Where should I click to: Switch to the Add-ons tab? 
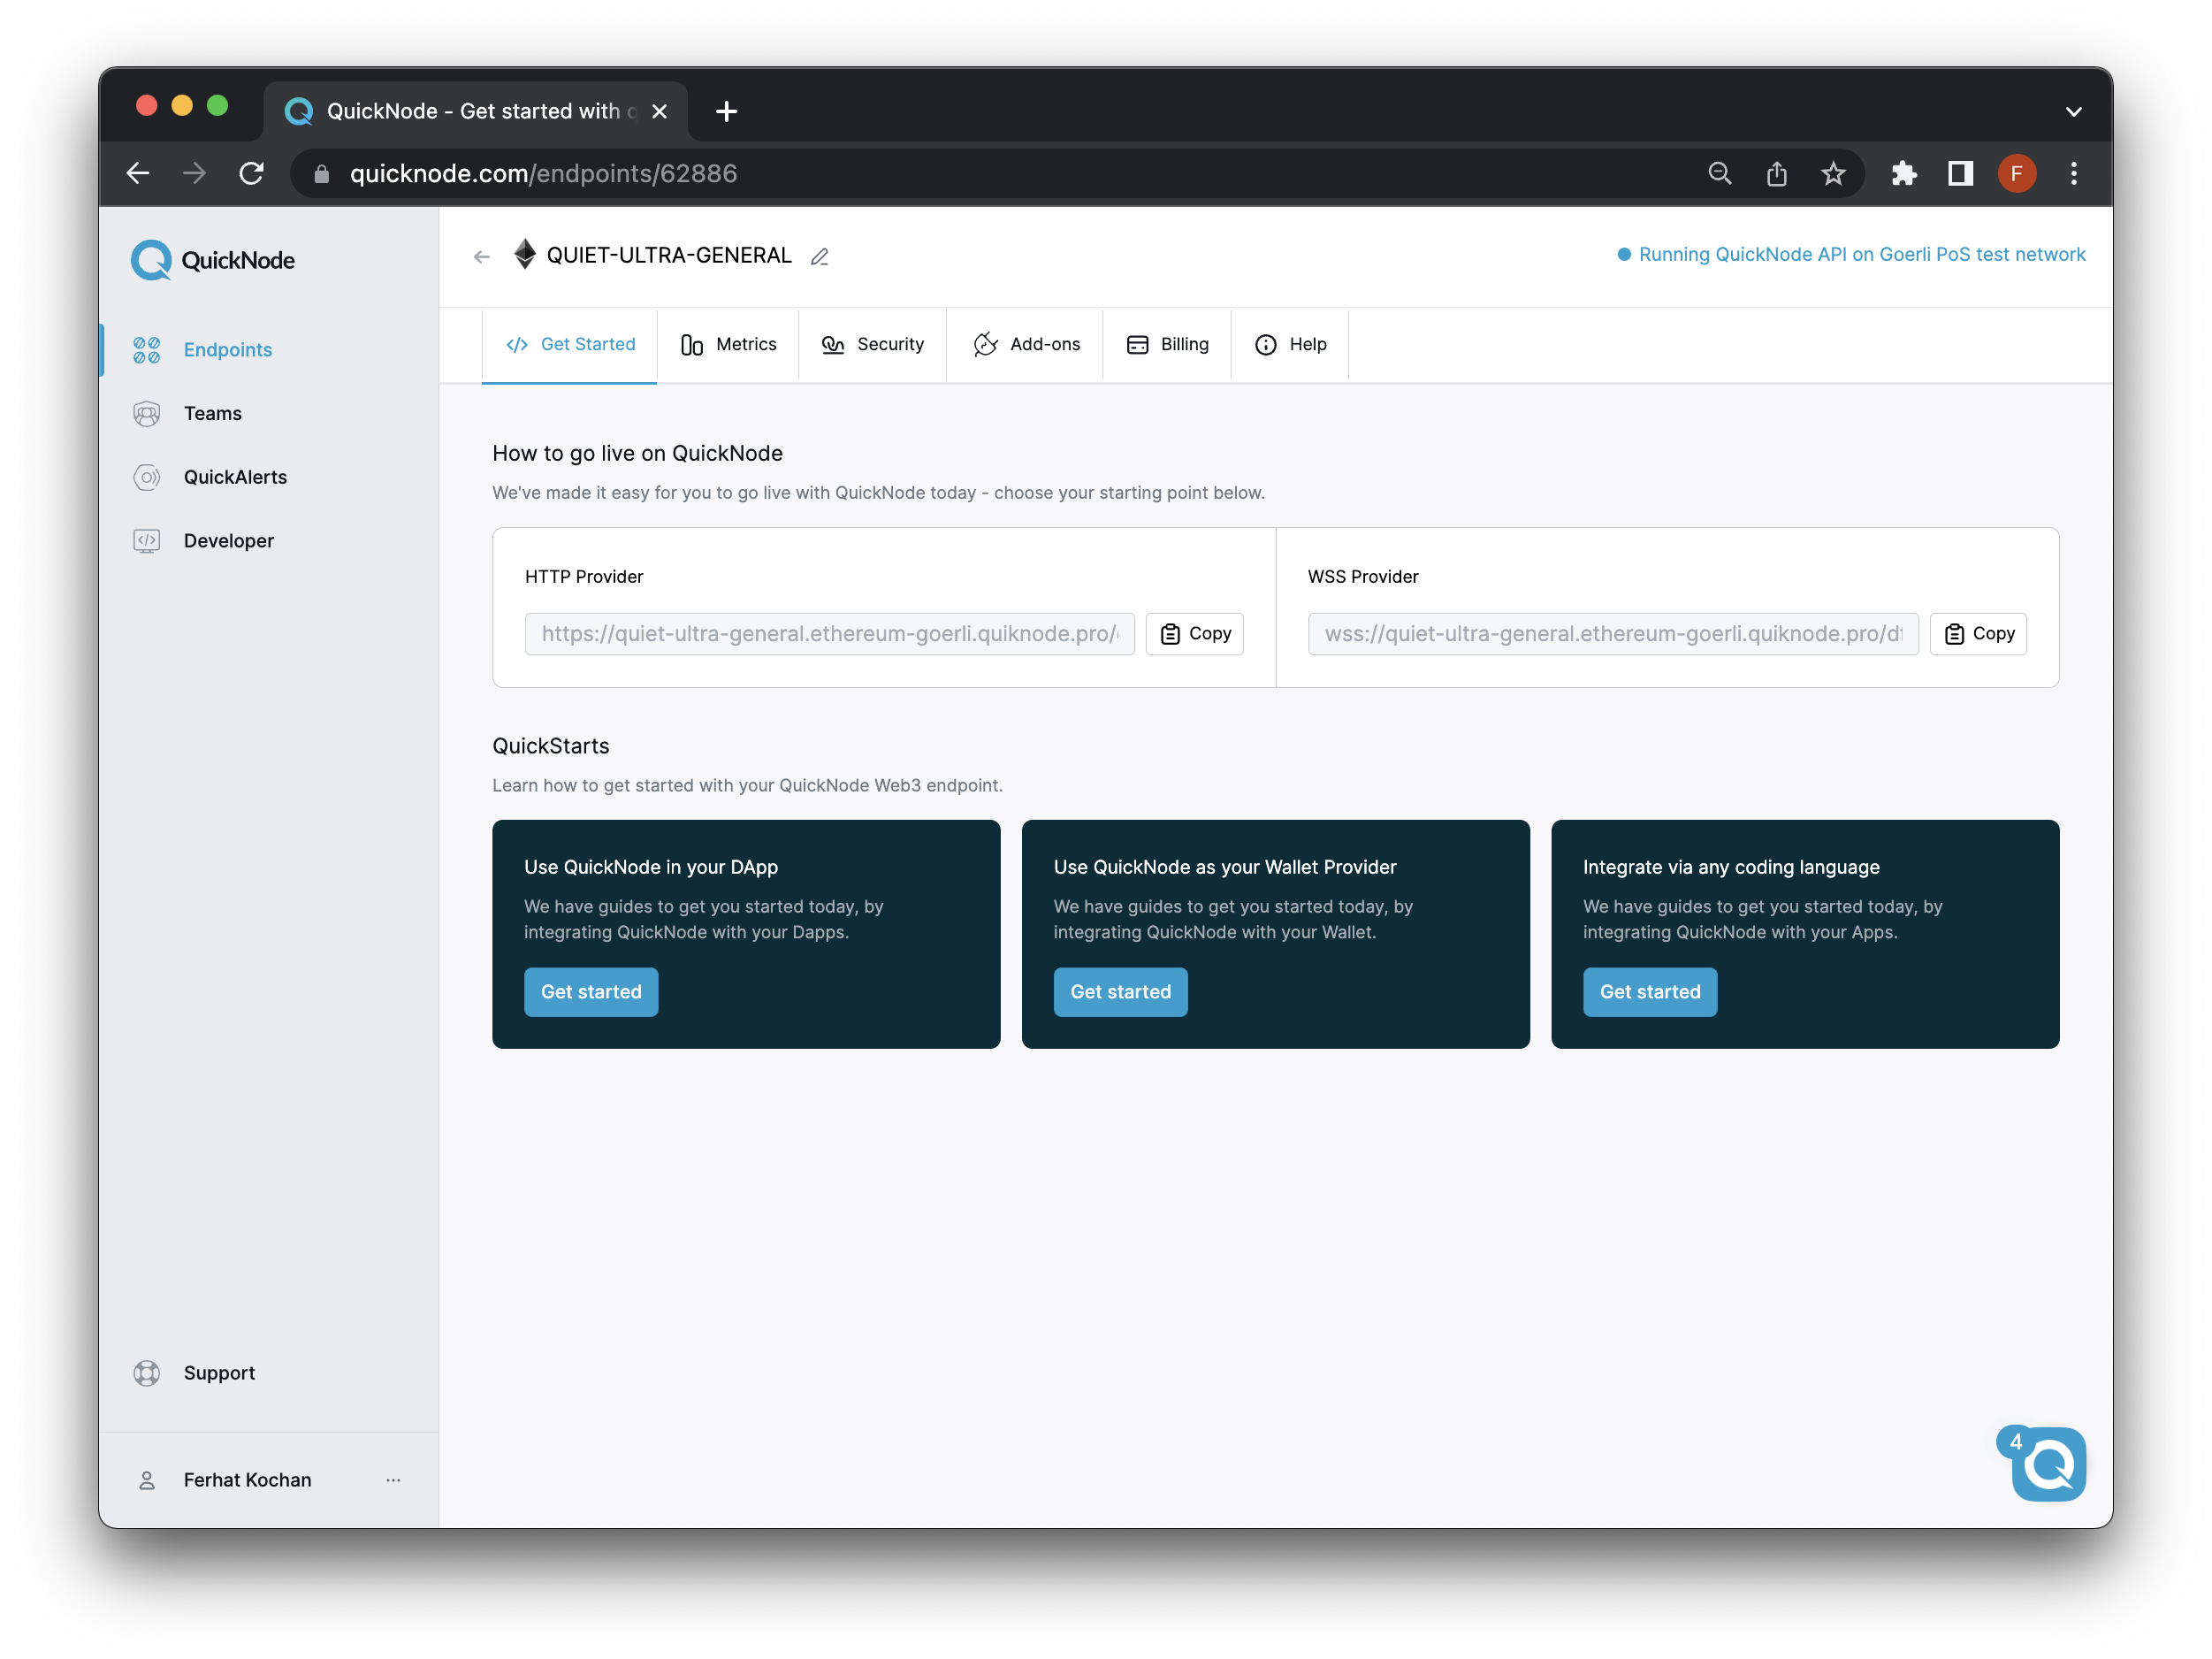(1026, 344)
